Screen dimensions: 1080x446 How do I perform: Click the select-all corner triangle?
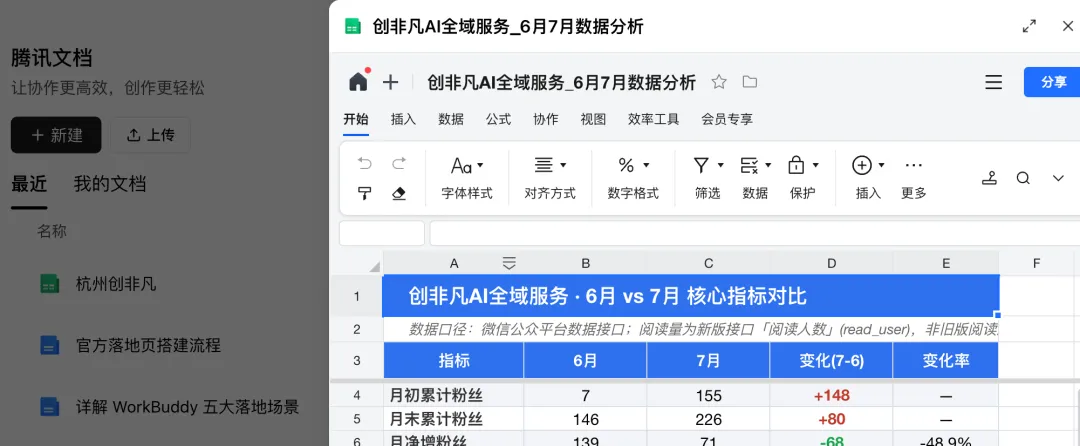(375, 266)
